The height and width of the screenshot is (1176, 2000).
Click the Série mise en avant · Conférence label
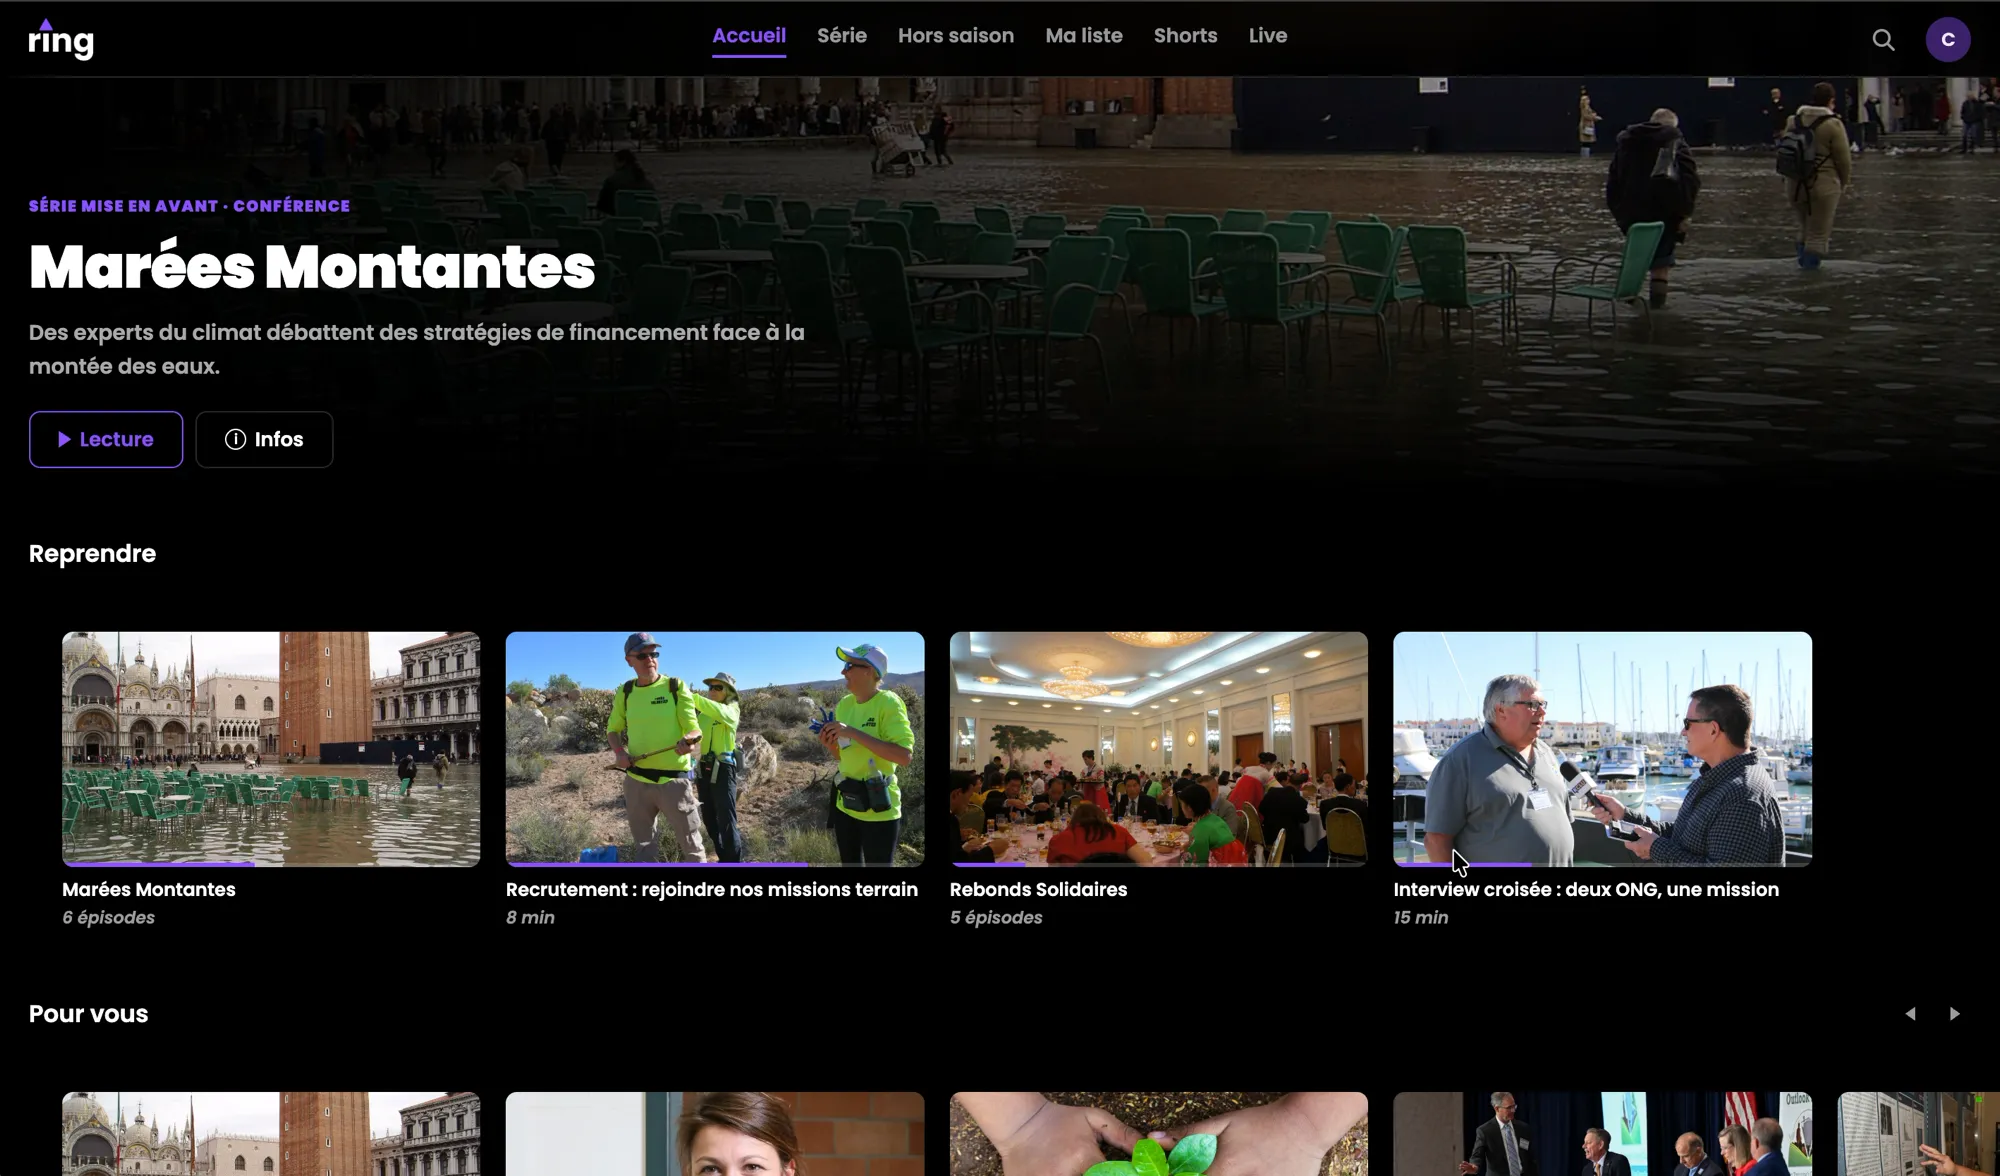tap(189, 206)
